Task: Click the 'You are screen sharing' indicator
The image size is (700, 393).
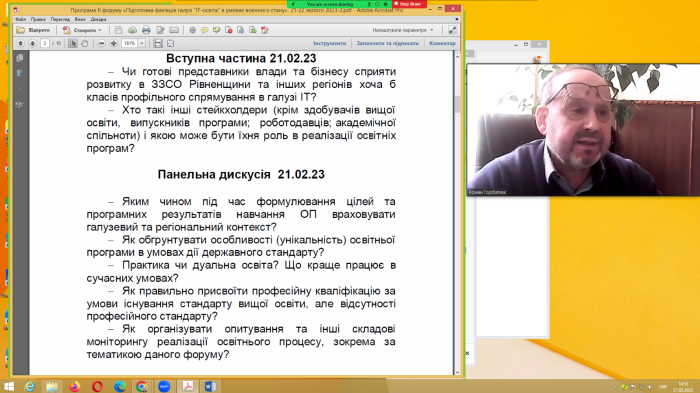Action: coord(329,4)
